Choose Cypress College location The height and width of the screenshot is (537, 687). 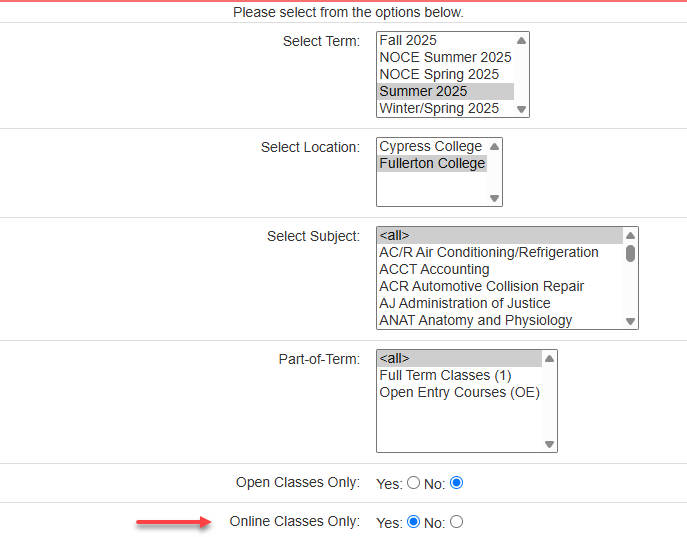(432, 146)
